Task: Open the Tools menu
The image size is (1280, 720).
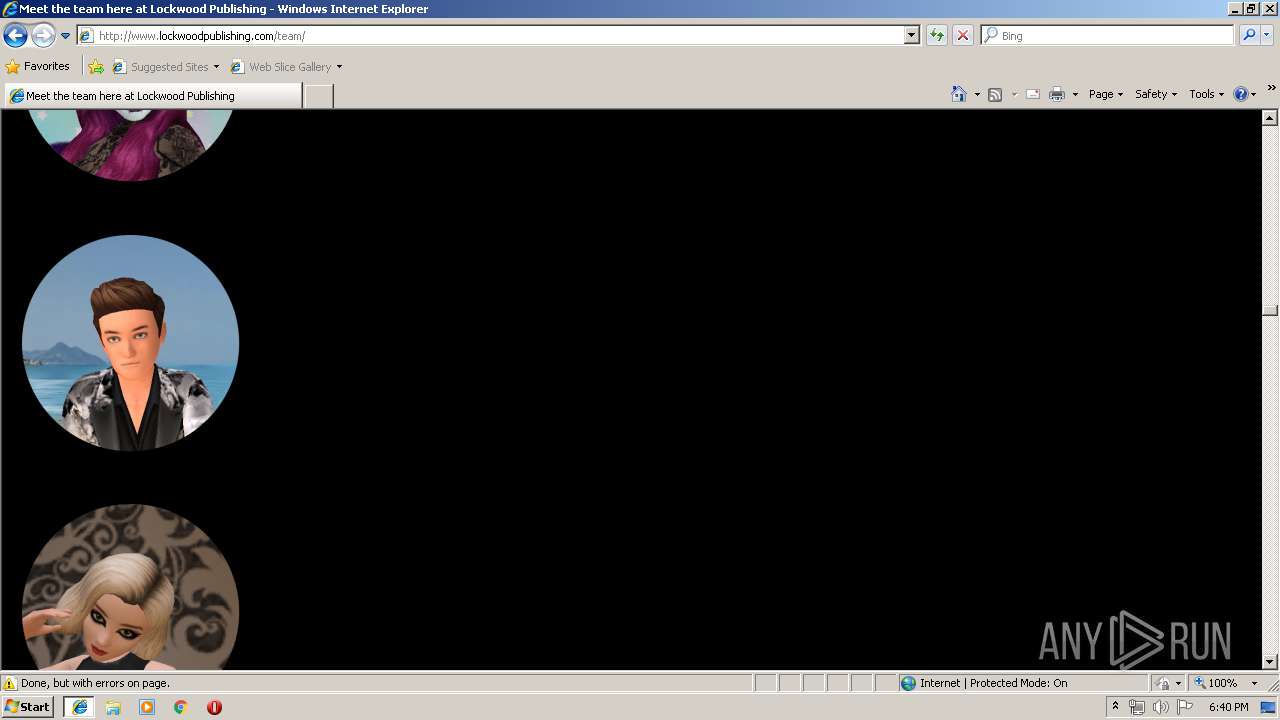Action: 1206,94
